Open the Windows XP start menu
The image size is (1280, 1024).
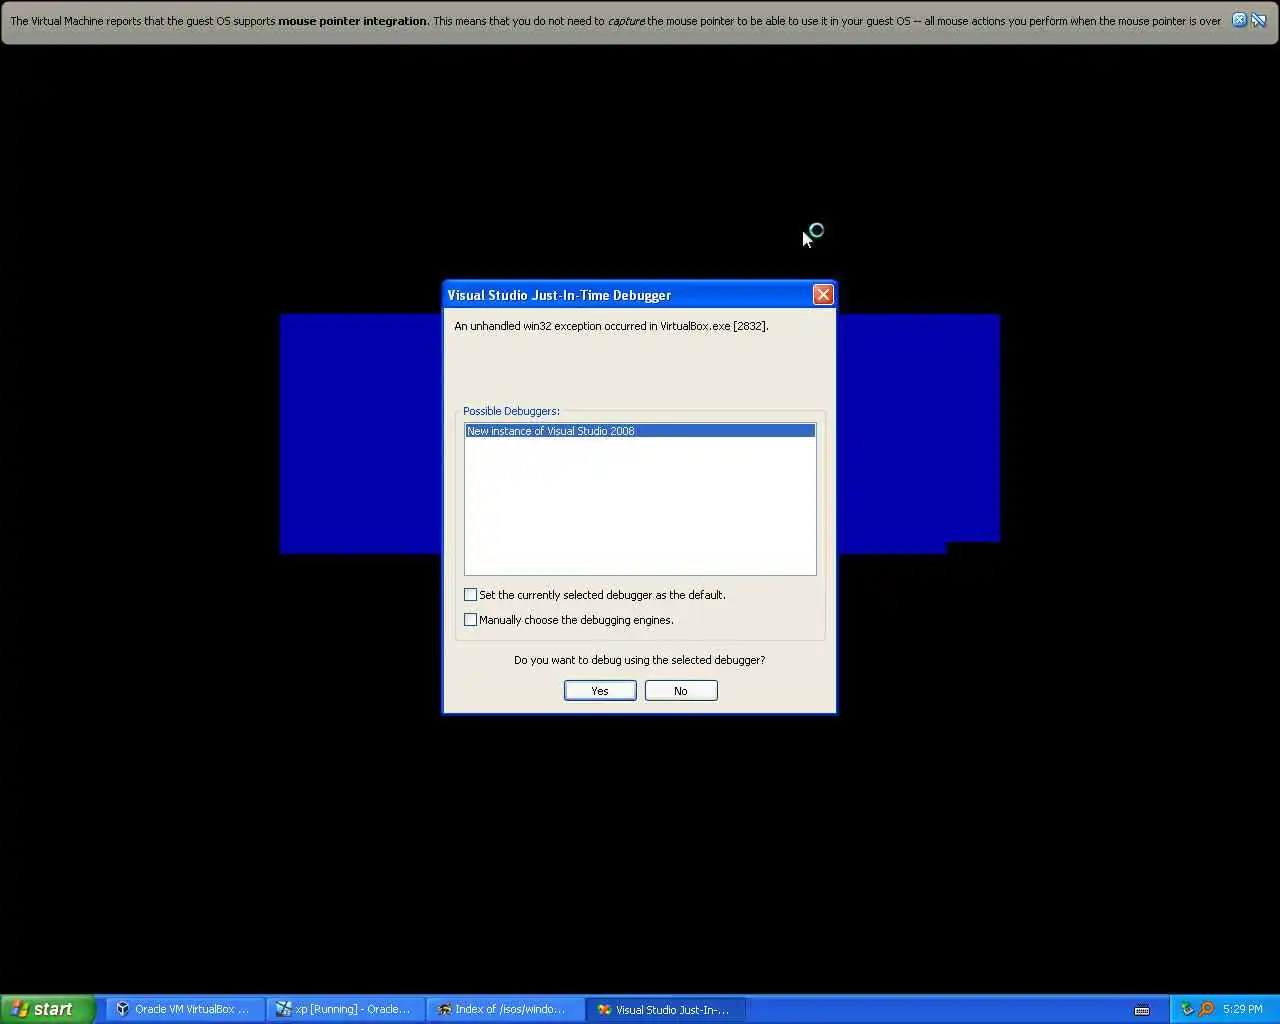click(x=48, y=1009)
